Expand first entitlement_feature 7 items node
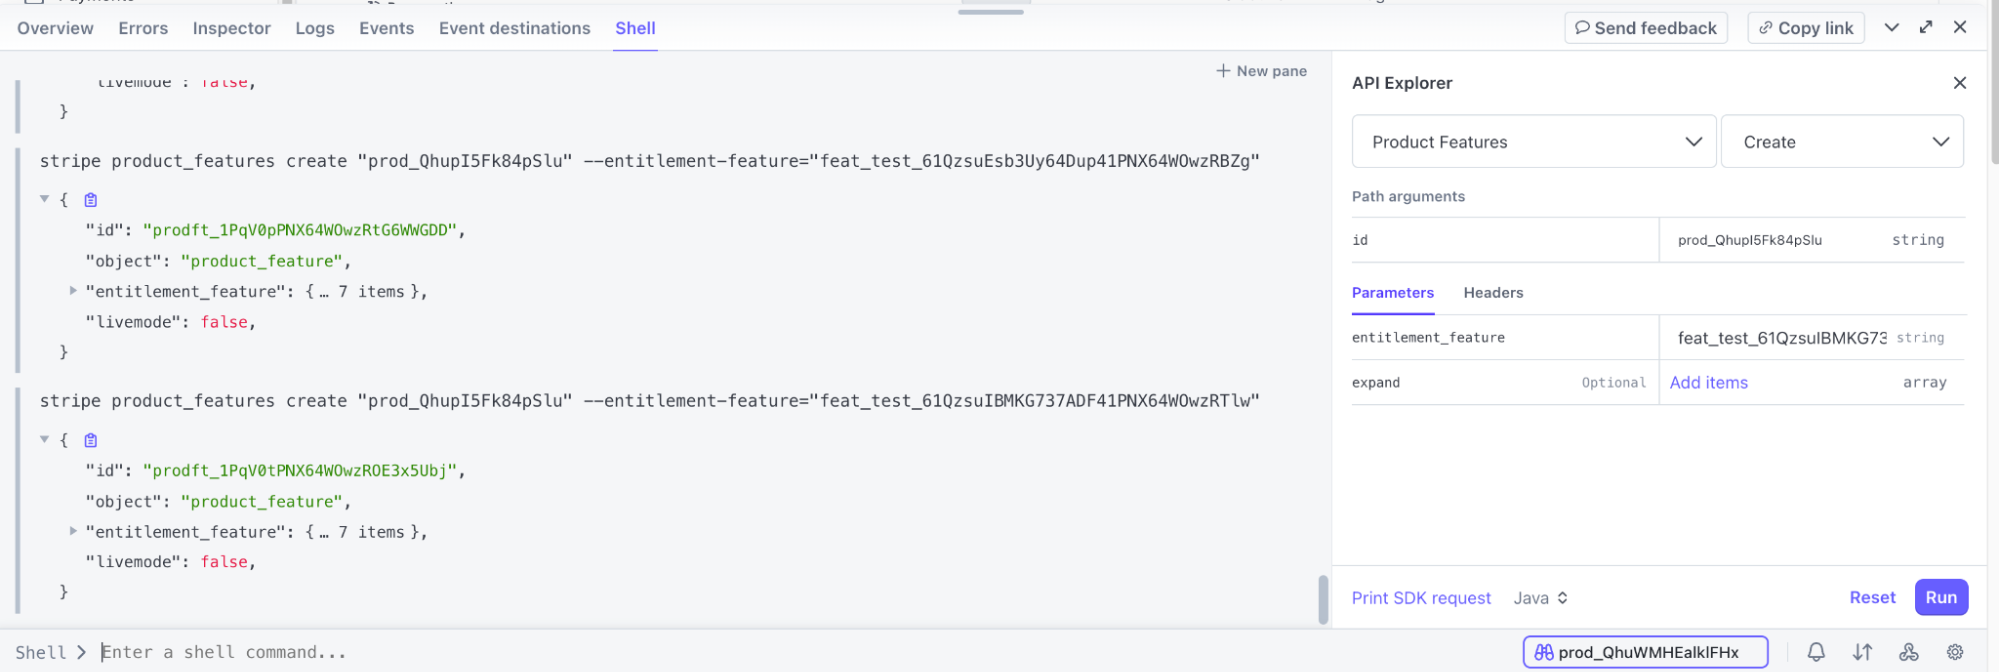 tap(73, 291)
